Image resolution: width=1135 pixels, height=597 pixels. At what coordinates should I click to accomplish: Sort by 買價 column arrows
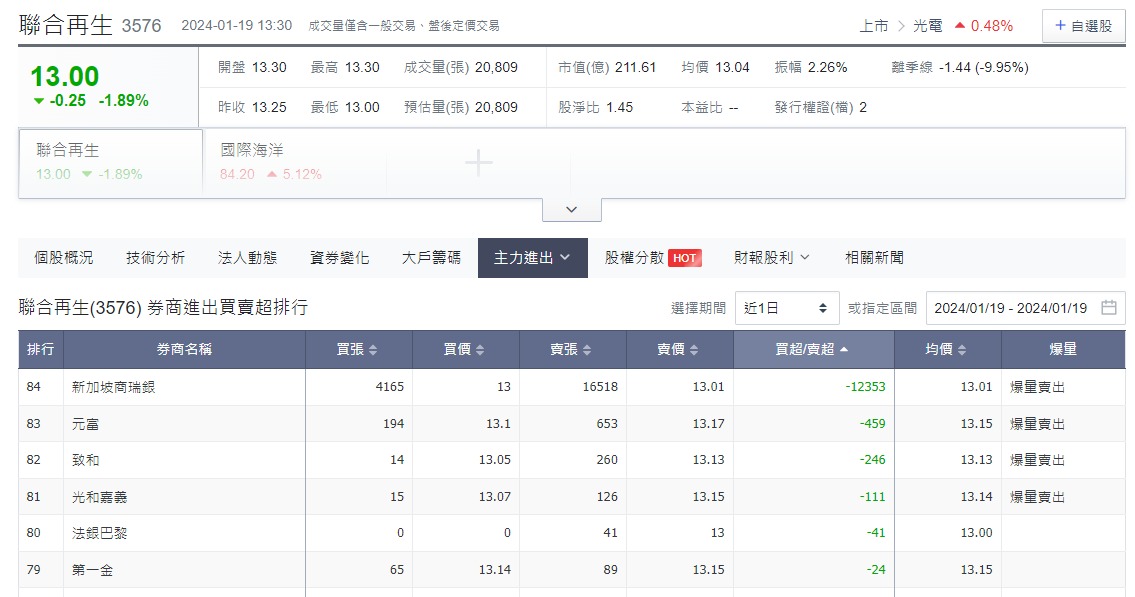coord(480,350)
